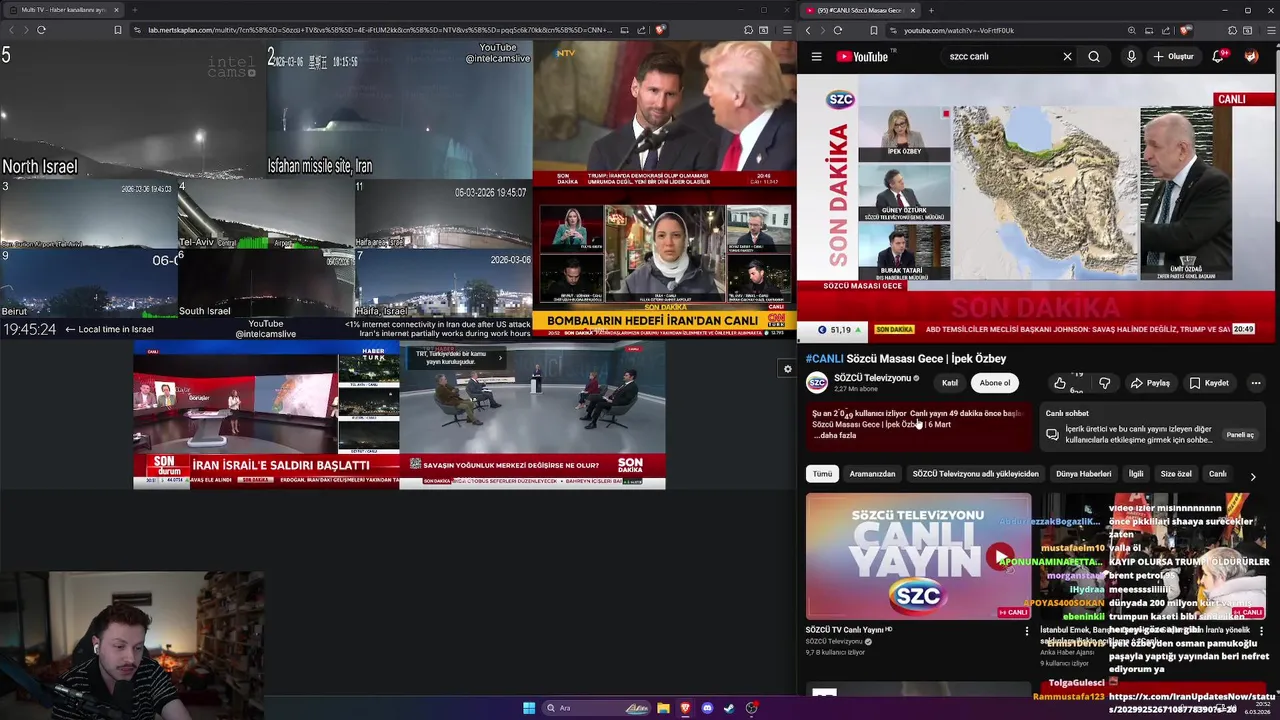Run the YouTube search magnifier button
The width and height of the screenshot is (1280, 720).
tap(1094, 57)
